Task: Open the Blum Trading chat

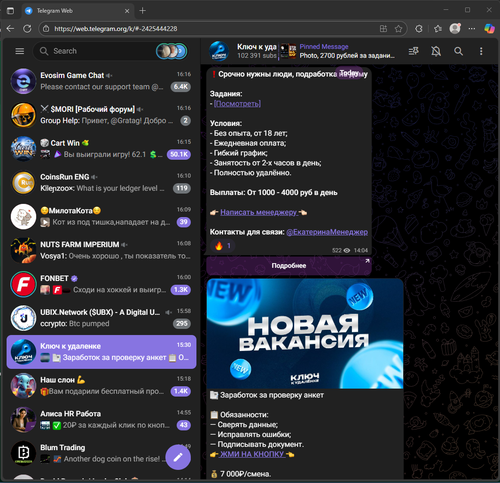Action: (x=101, y=454)
